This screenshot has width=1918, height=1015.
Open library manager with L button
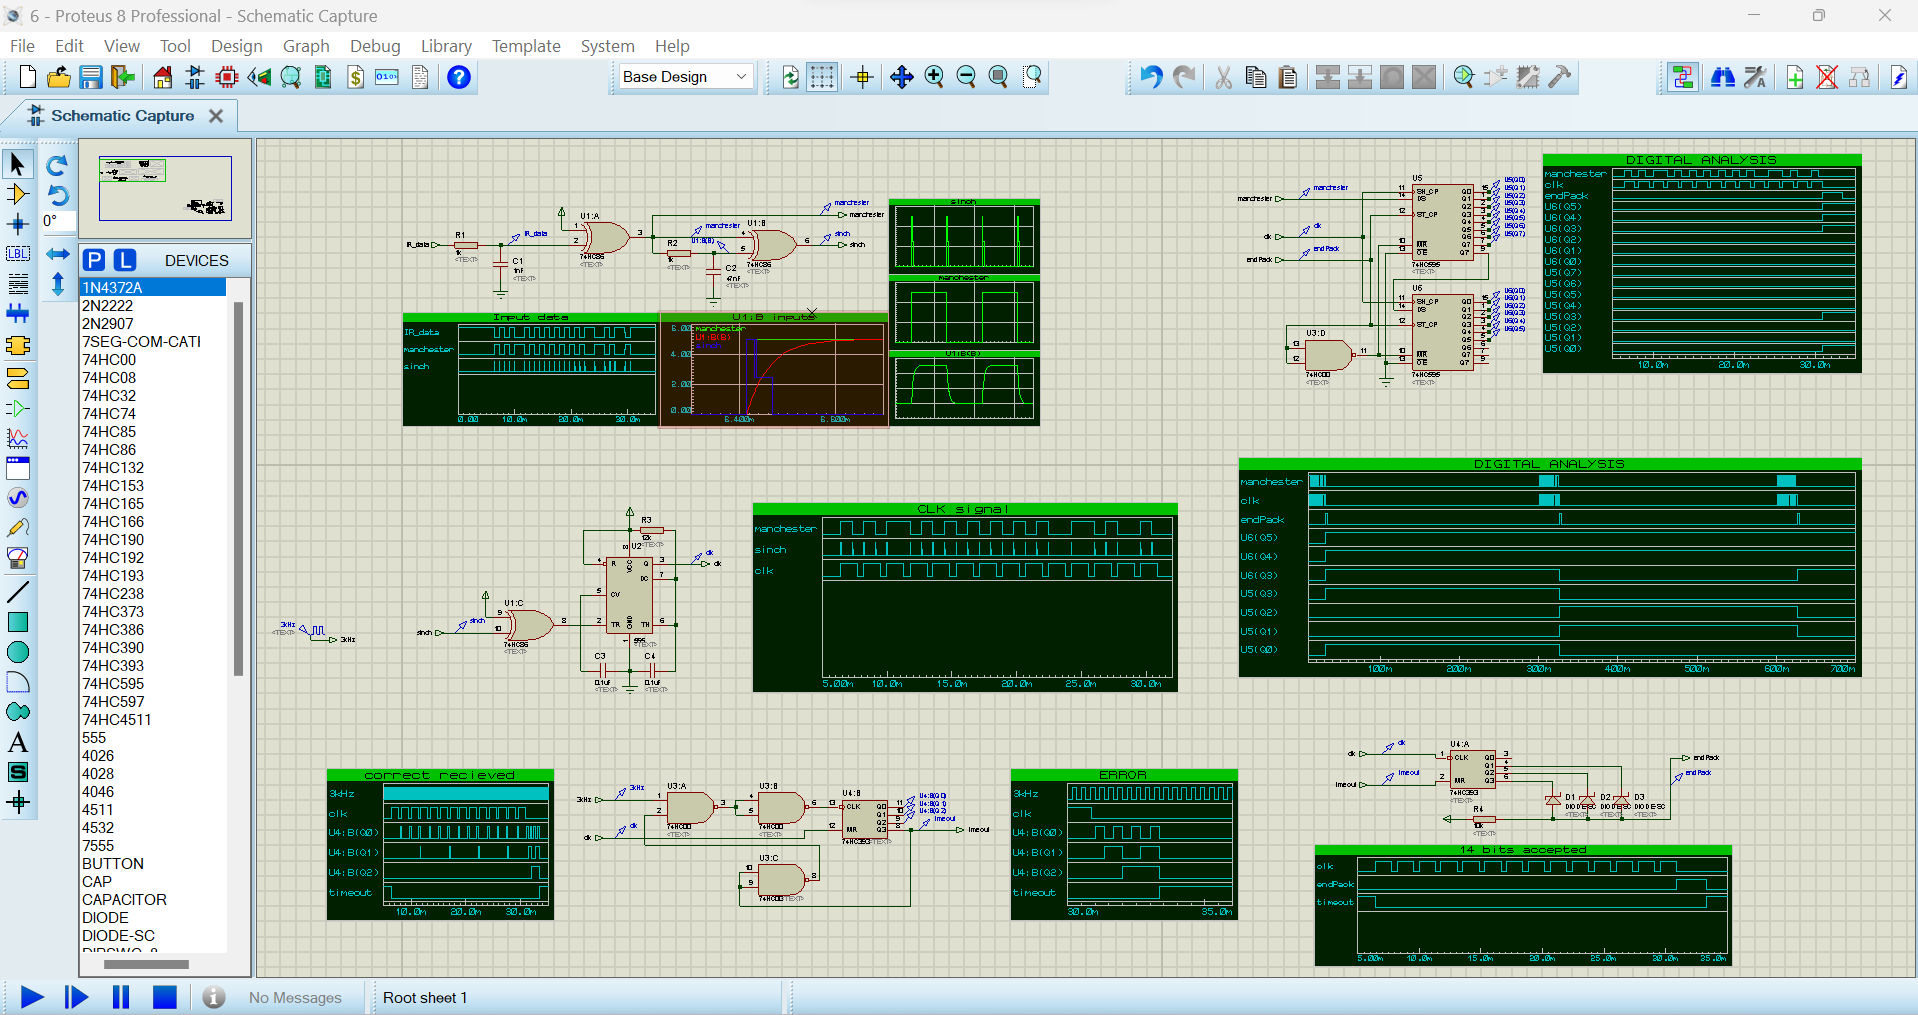125,260
